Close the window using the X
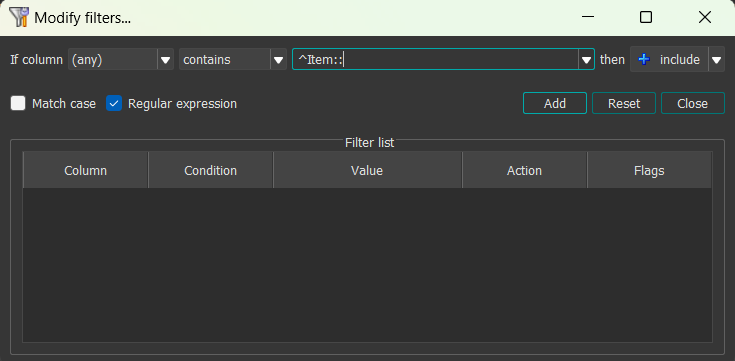This screenshot has height=361, width=735. pyautogui.click(x=705, y=17)
